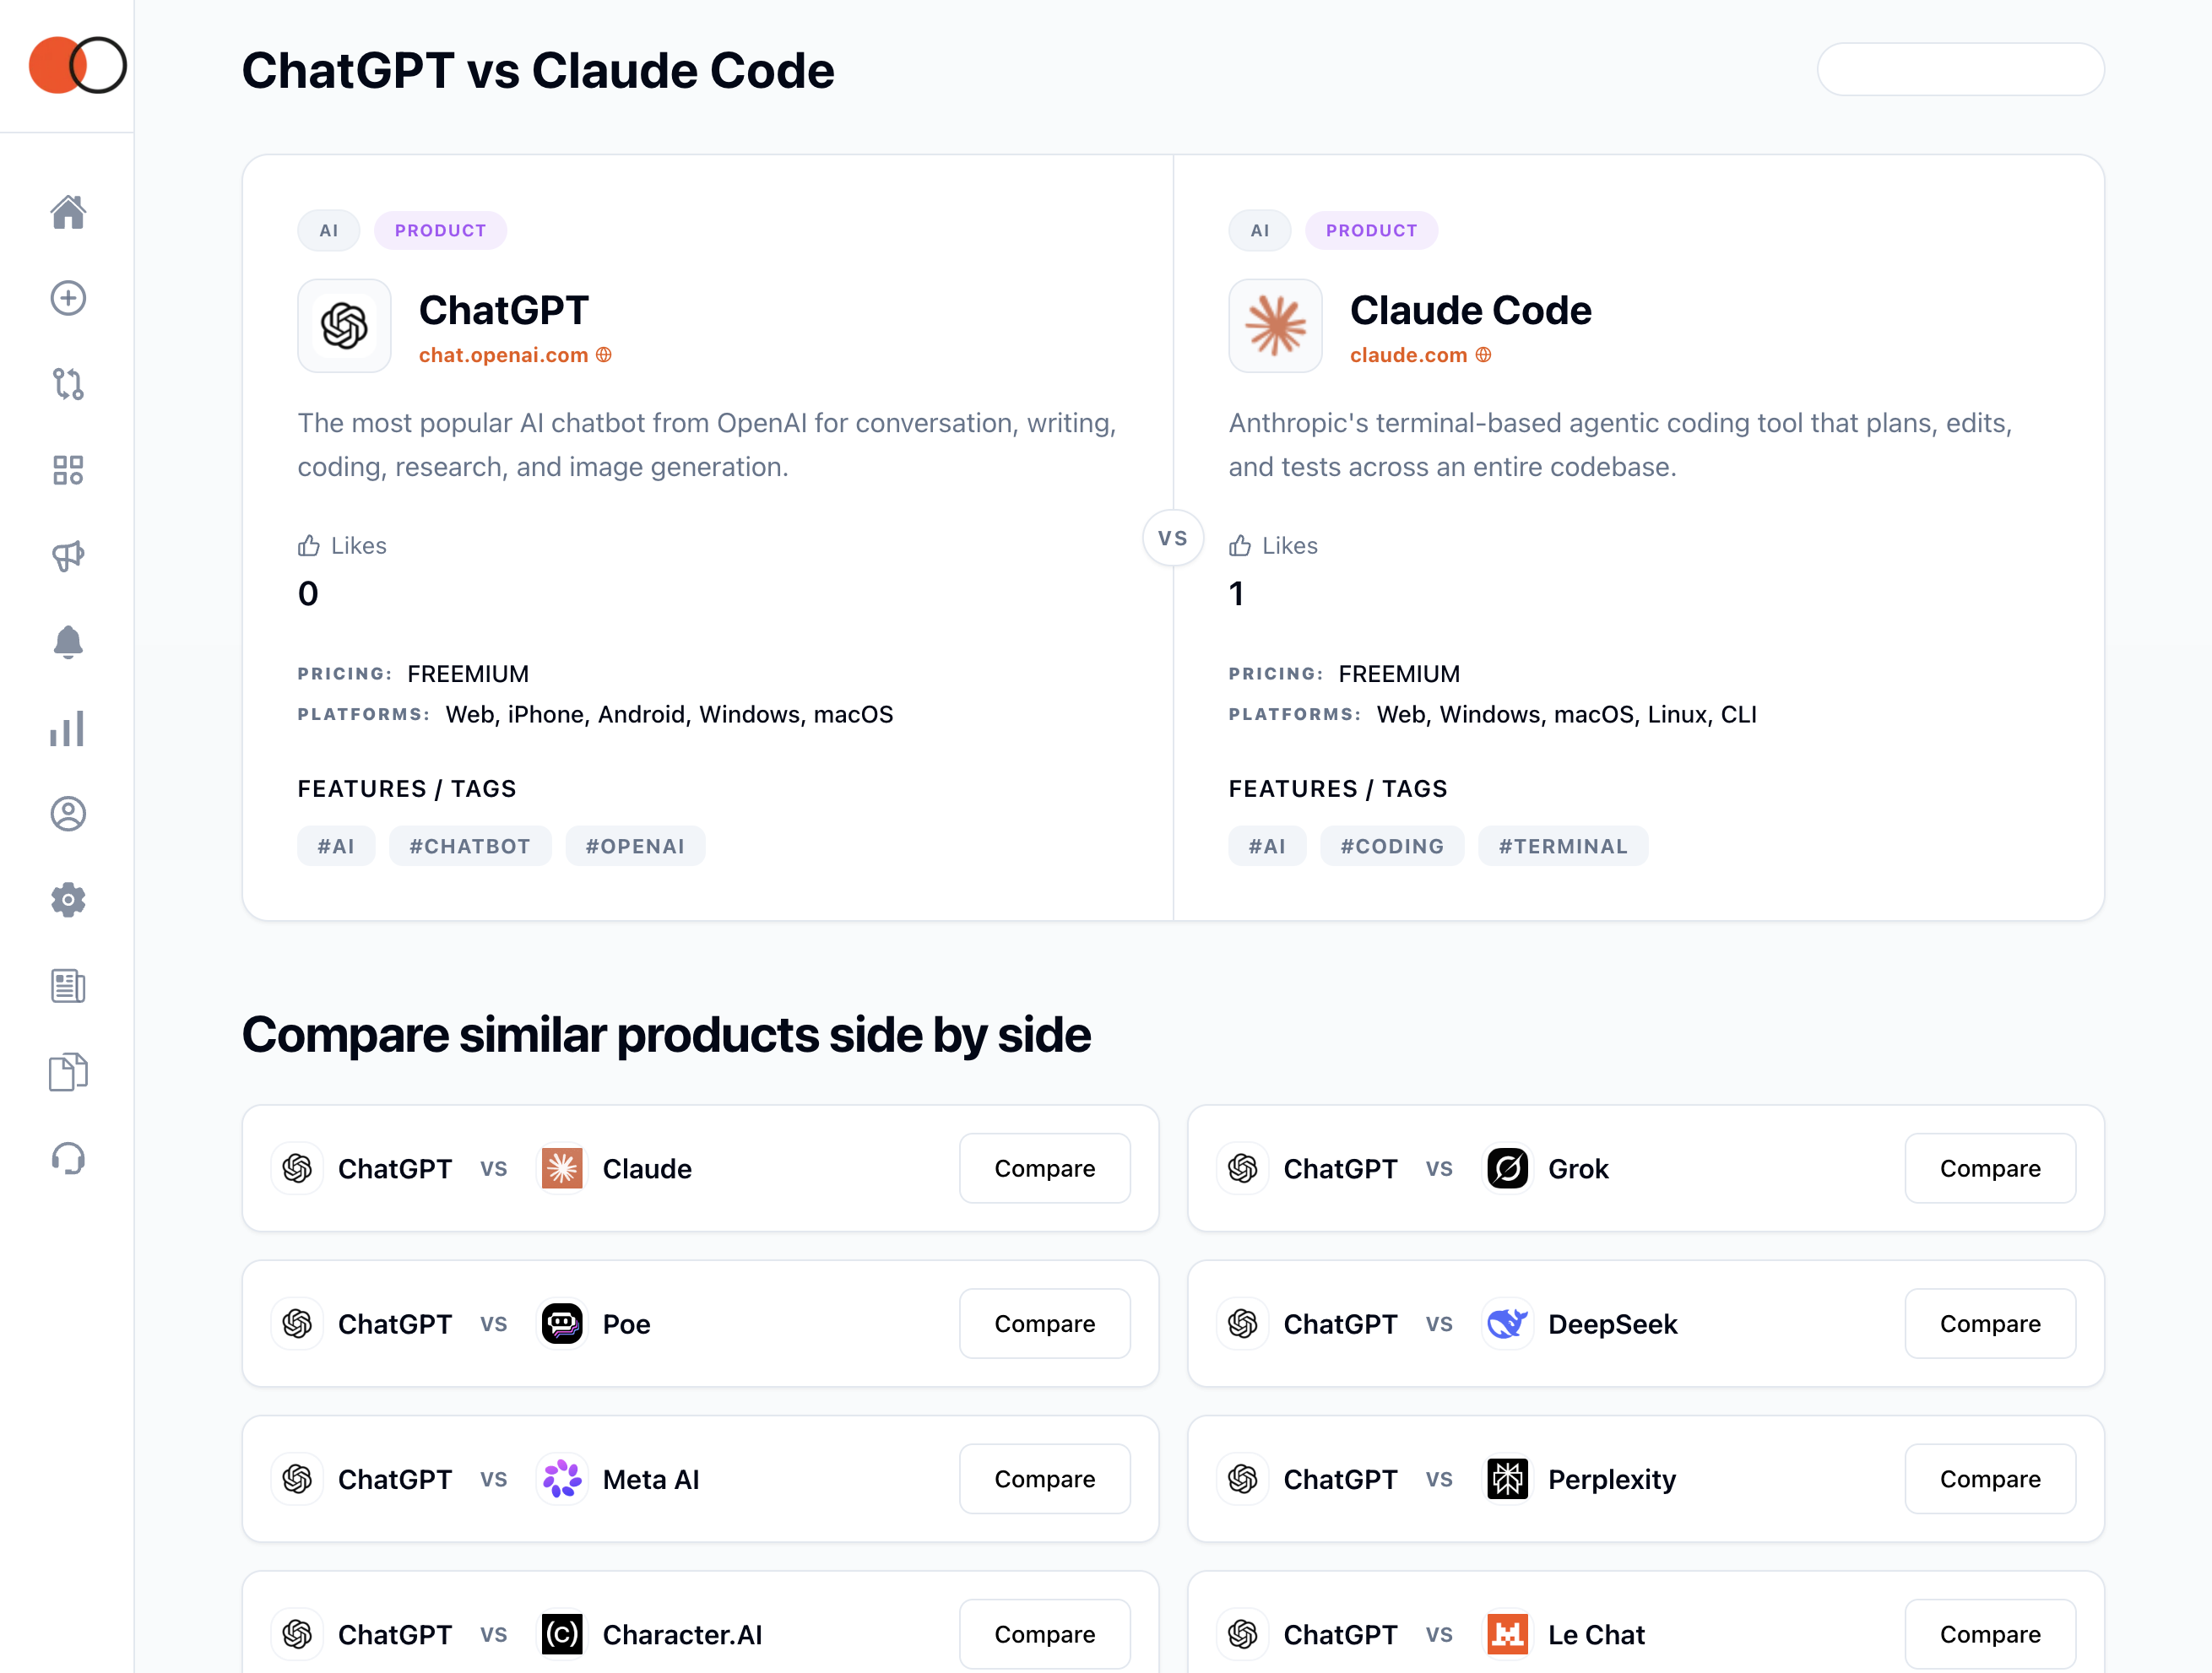Image resolution: width=2212 pixels, height=1673 pixels.
Task: Click the 'Meta AI' product name
Action: [x=651, y=1478]
